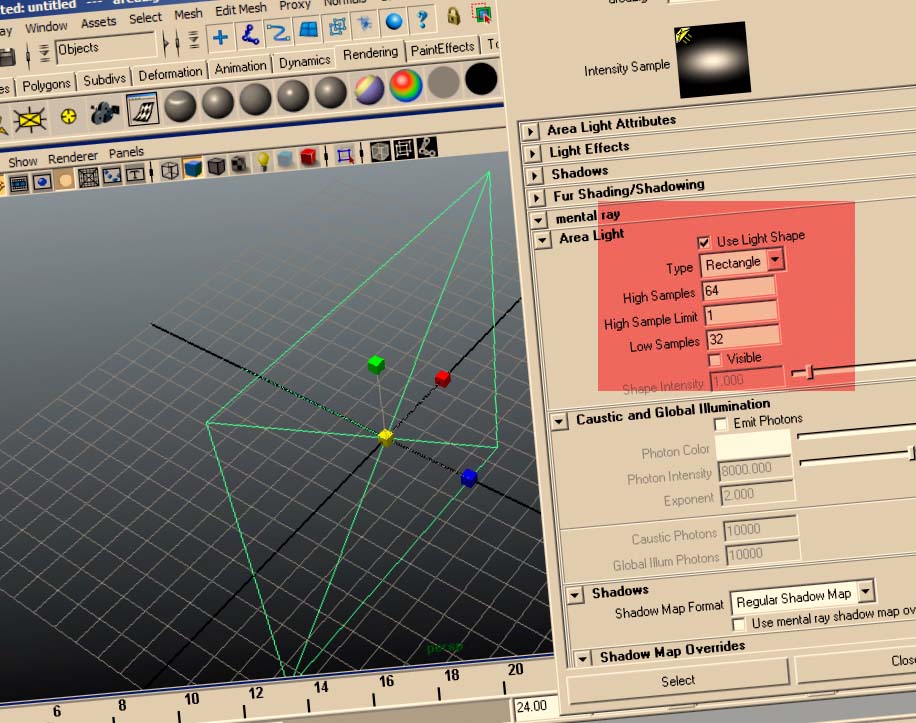916x723 pixels.
Task: Click the Photon Intensity slider
Action: click(858, 458)
